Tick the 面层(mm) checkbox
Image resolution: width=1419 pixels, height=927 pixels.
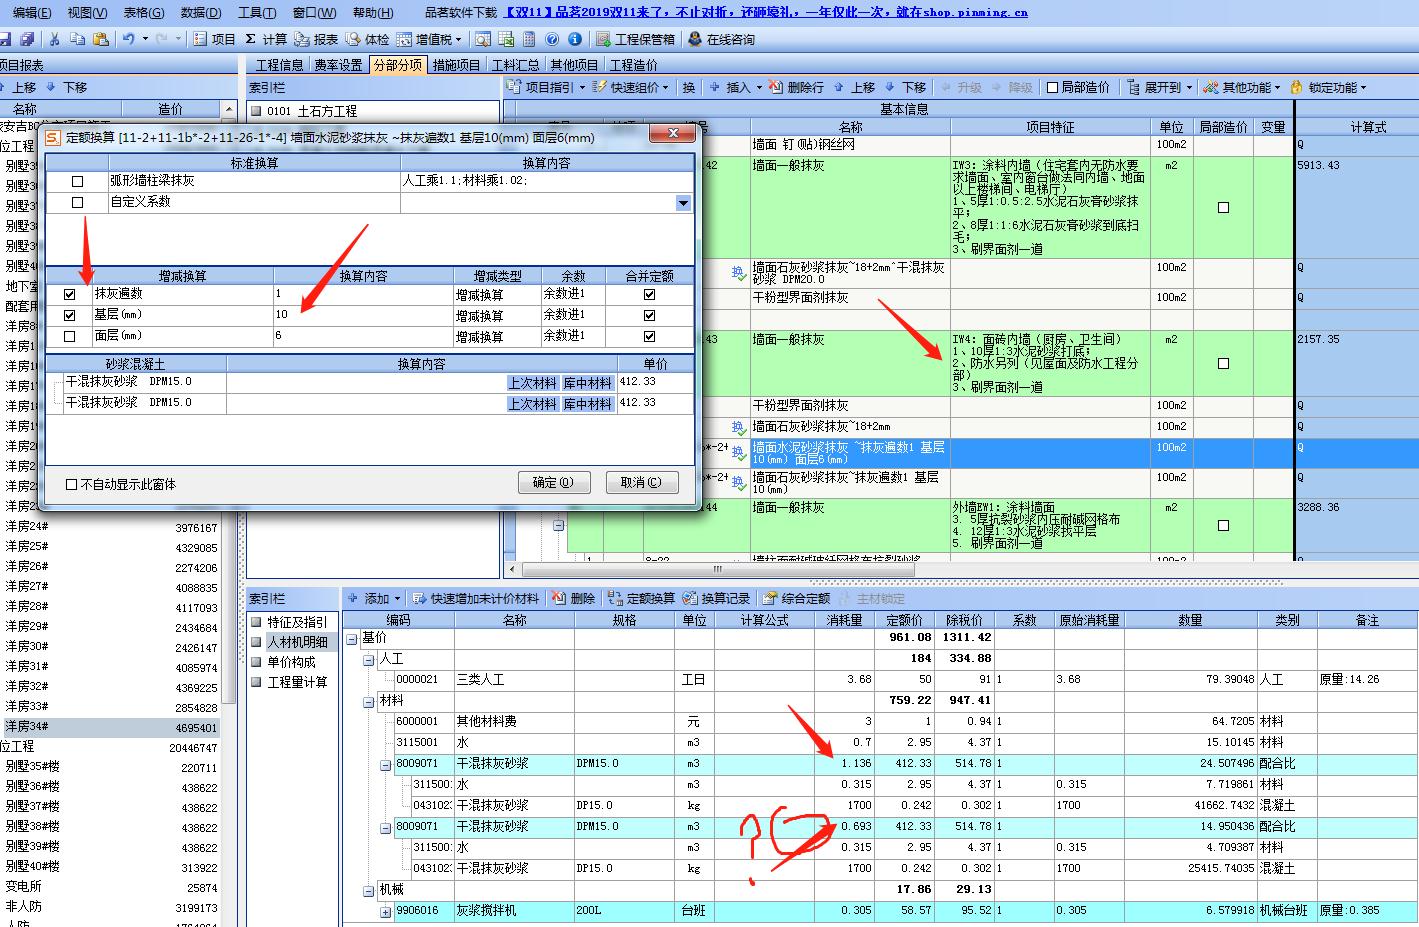click(x=69, y=337)
